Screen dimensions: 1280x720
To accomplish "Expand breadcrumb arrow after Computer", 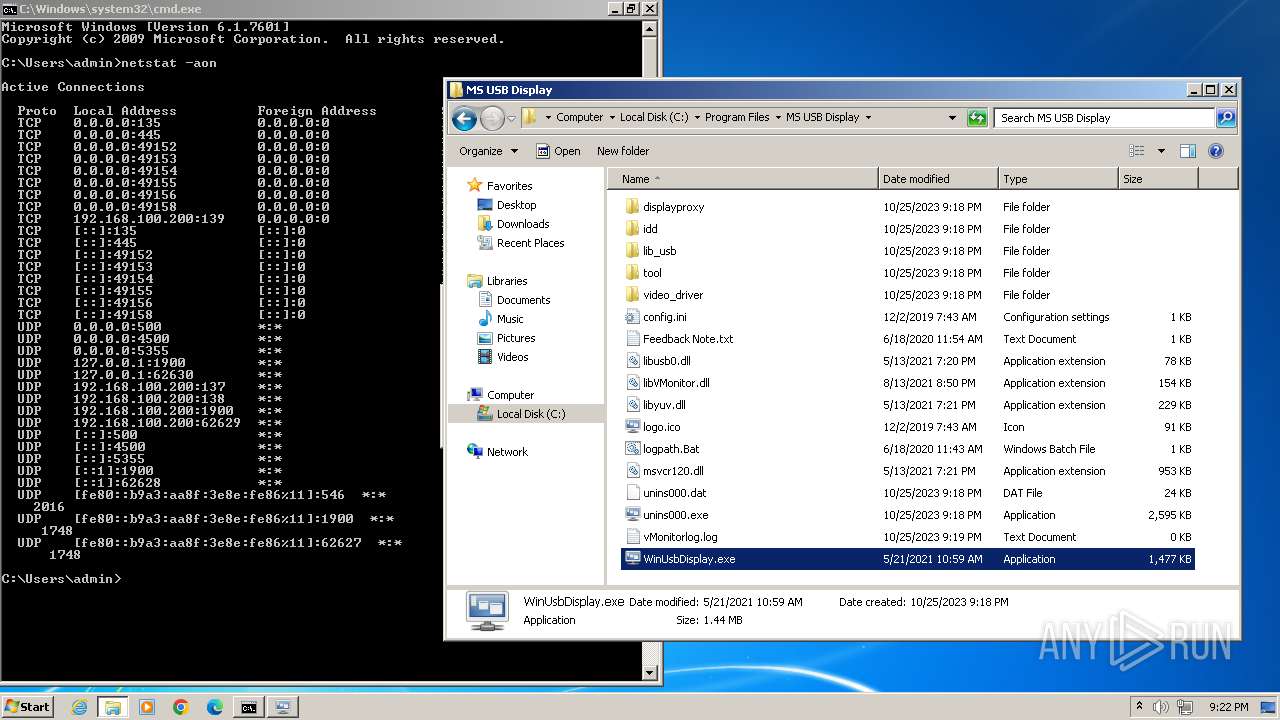I will (x=610, y=117).
